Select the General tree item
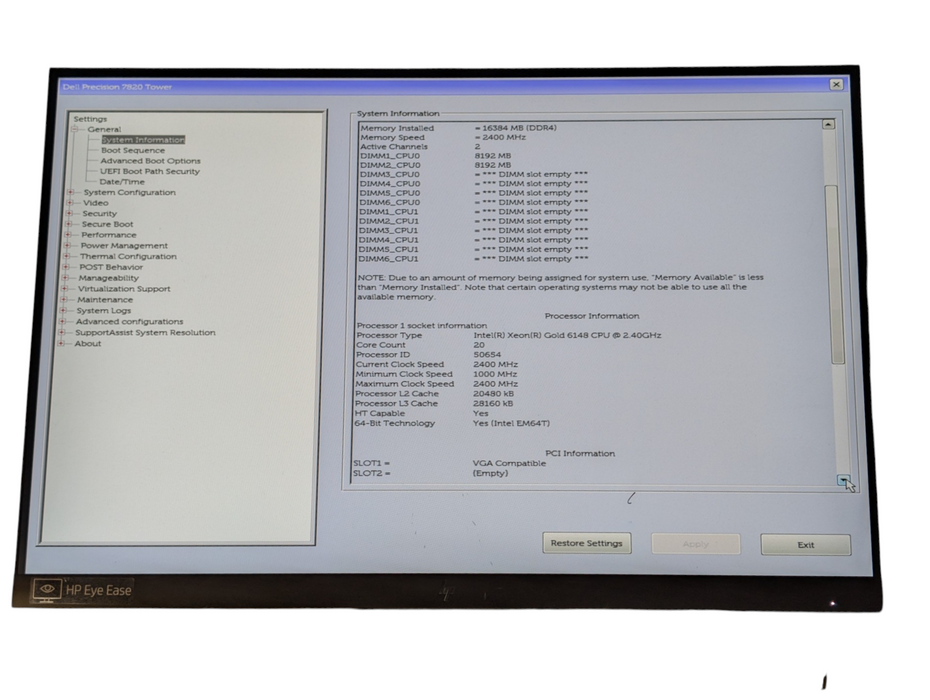Screen dimensions: 930x700 104,129
